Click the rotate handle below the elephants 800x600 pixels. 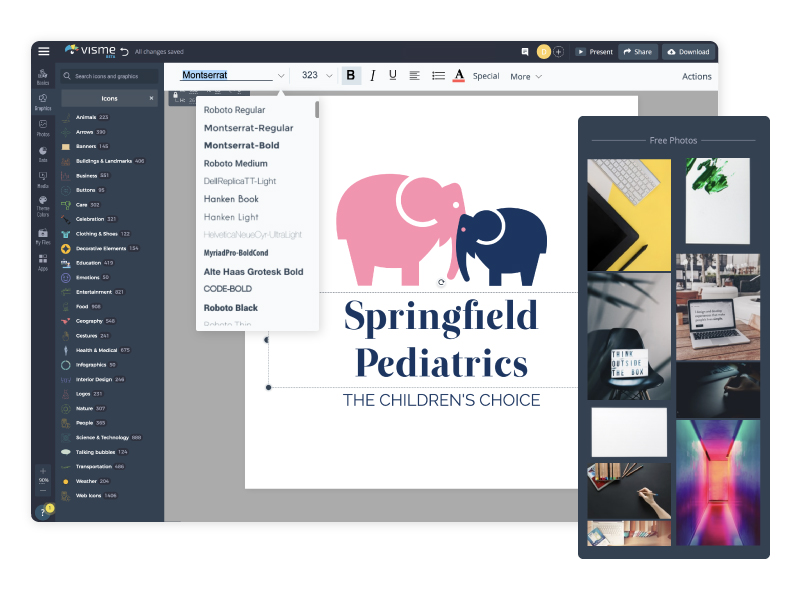(x=441, y=282)
